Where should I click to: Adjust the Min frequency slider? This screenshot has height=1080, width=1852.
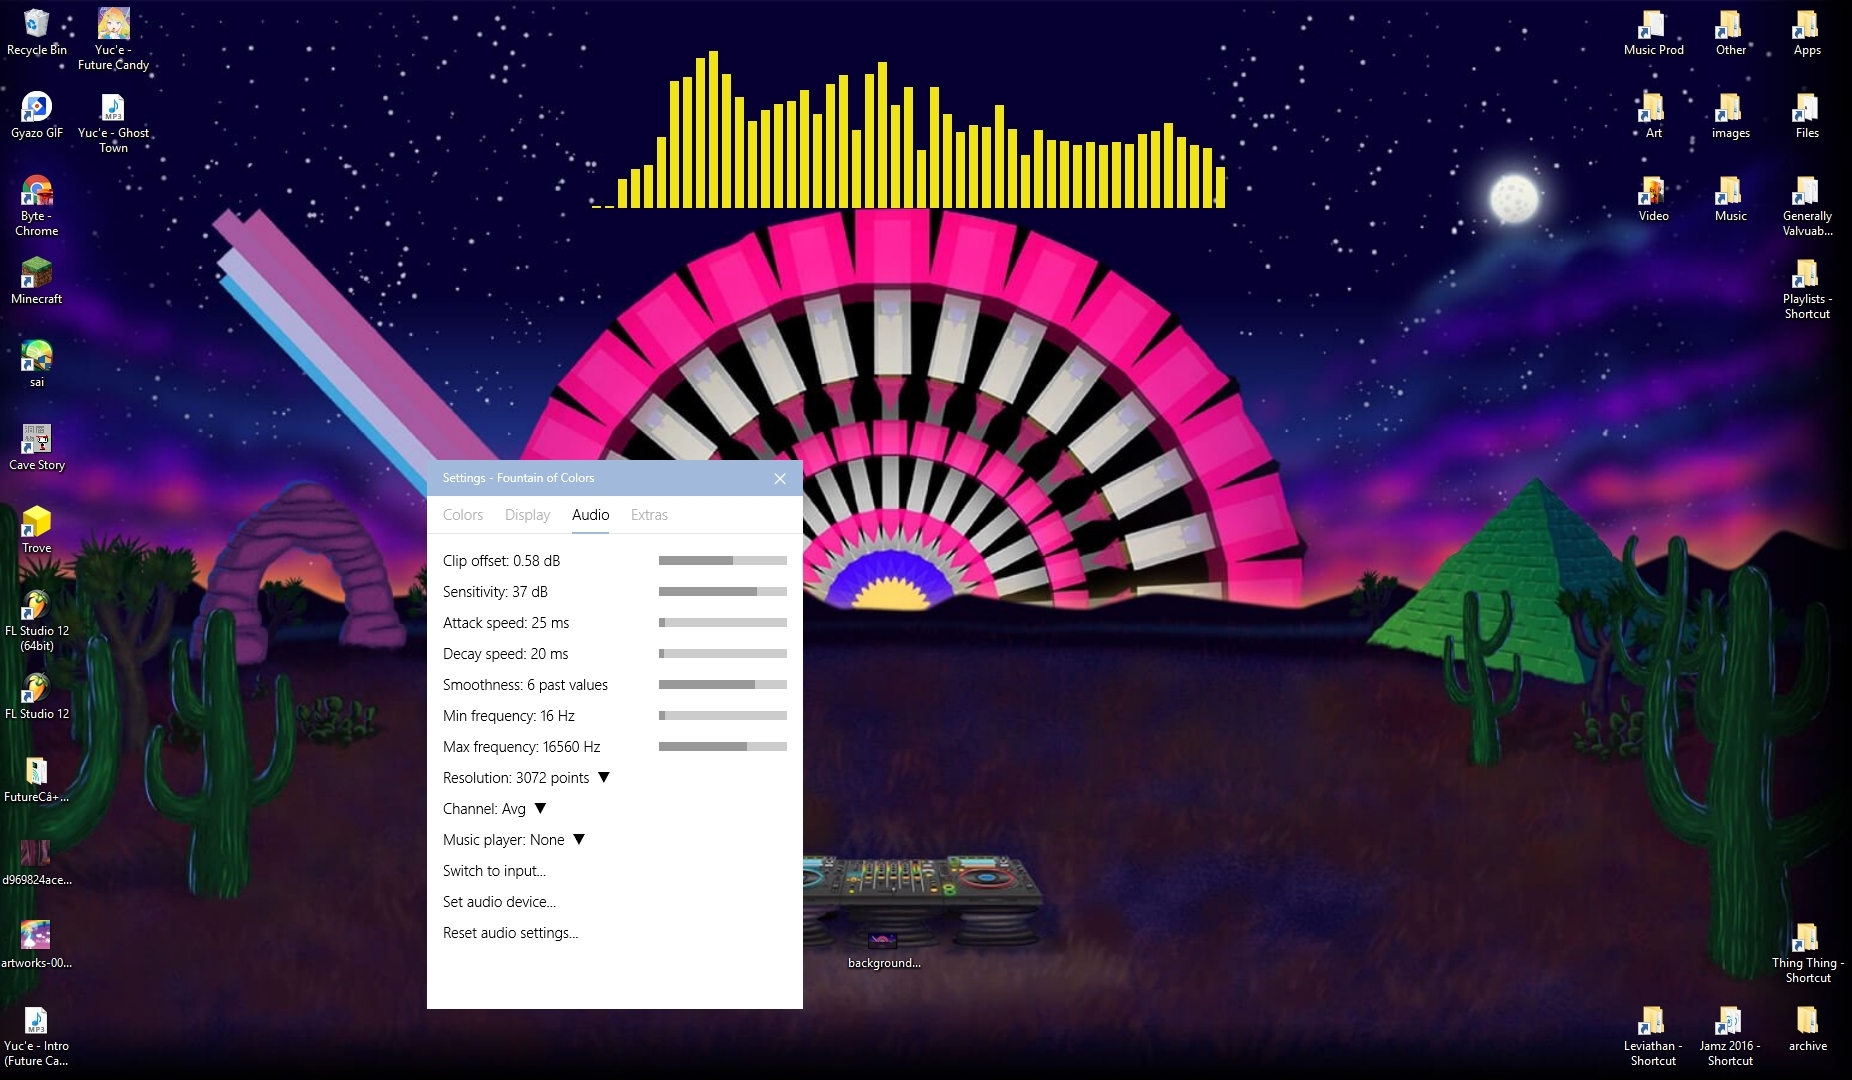pos(723,716)
